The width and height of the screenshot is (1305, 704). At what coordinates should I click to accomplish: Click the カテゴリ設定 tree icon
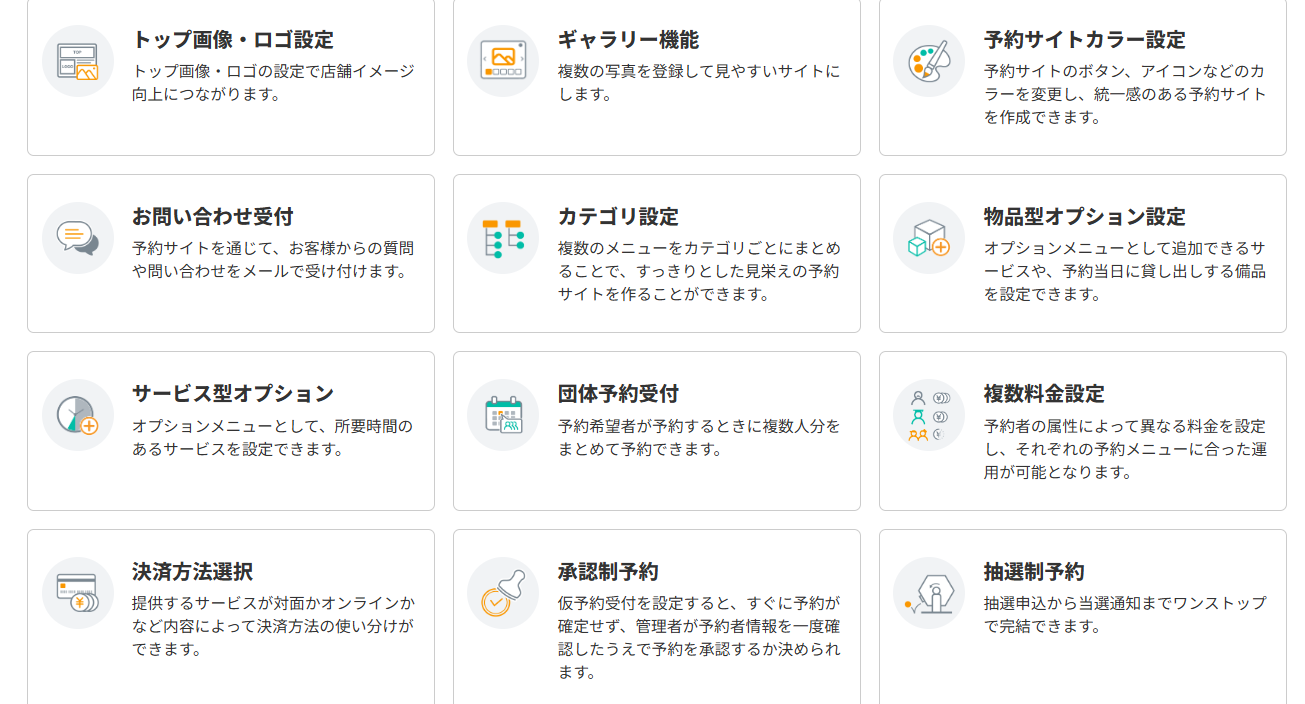(503, 238)
